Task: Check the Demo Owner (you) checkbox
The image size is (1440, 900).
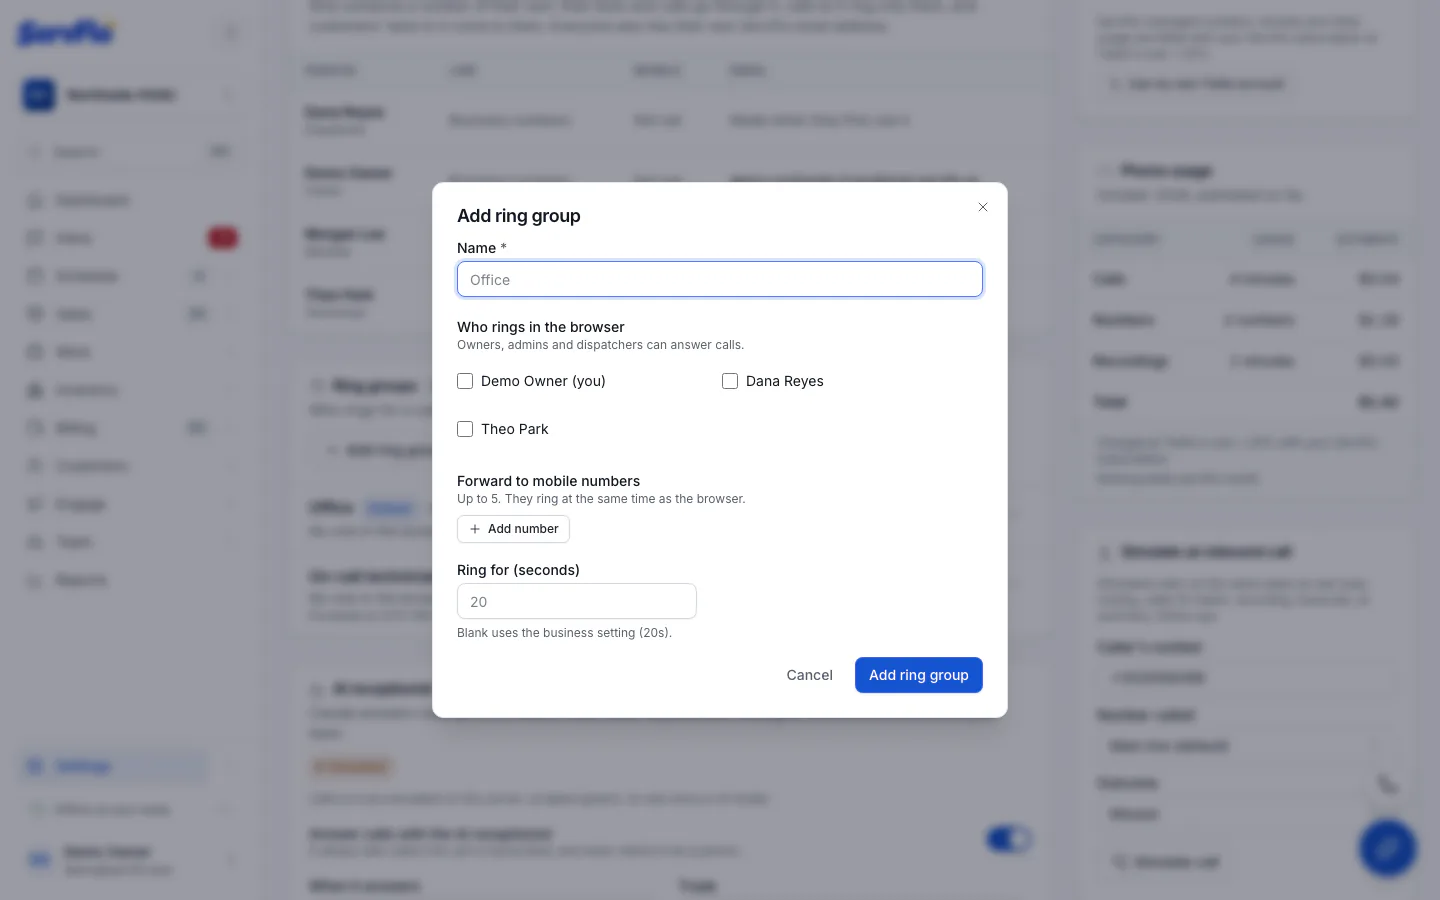Action: click(465, 381)
